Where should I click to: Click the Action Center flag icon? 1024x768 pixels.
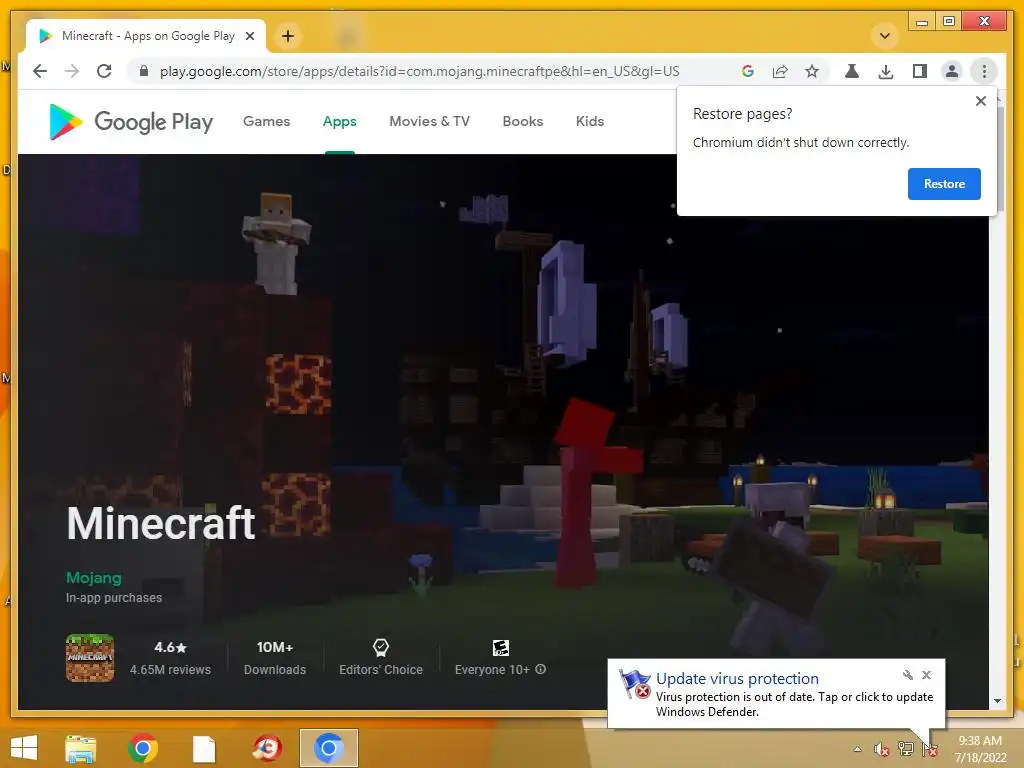click(x=930, y=749)
